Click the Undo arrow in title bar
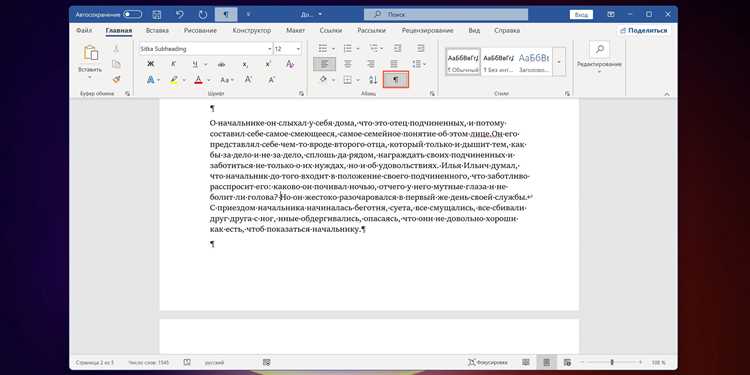 (x=180, y=15)
